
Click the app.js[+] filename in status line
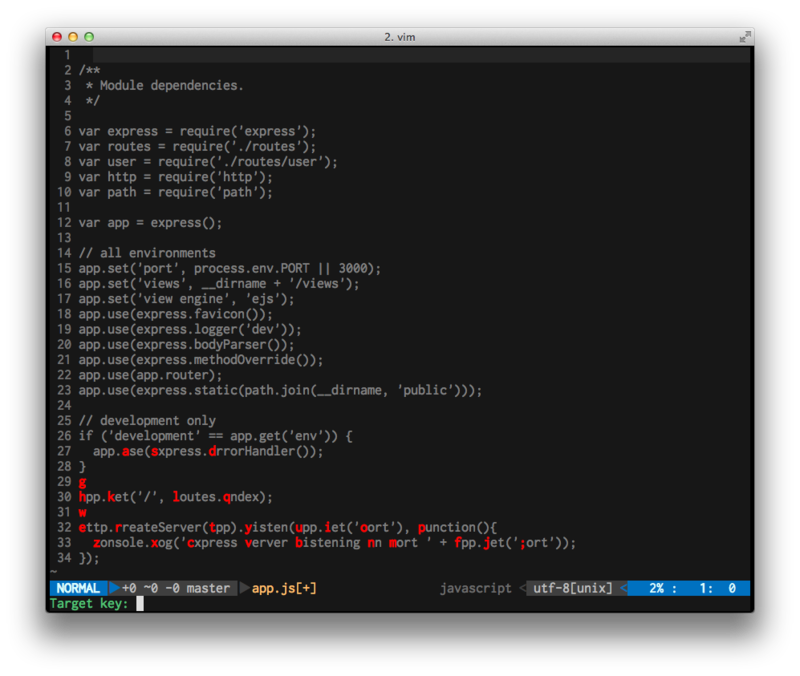pos(284,588)
